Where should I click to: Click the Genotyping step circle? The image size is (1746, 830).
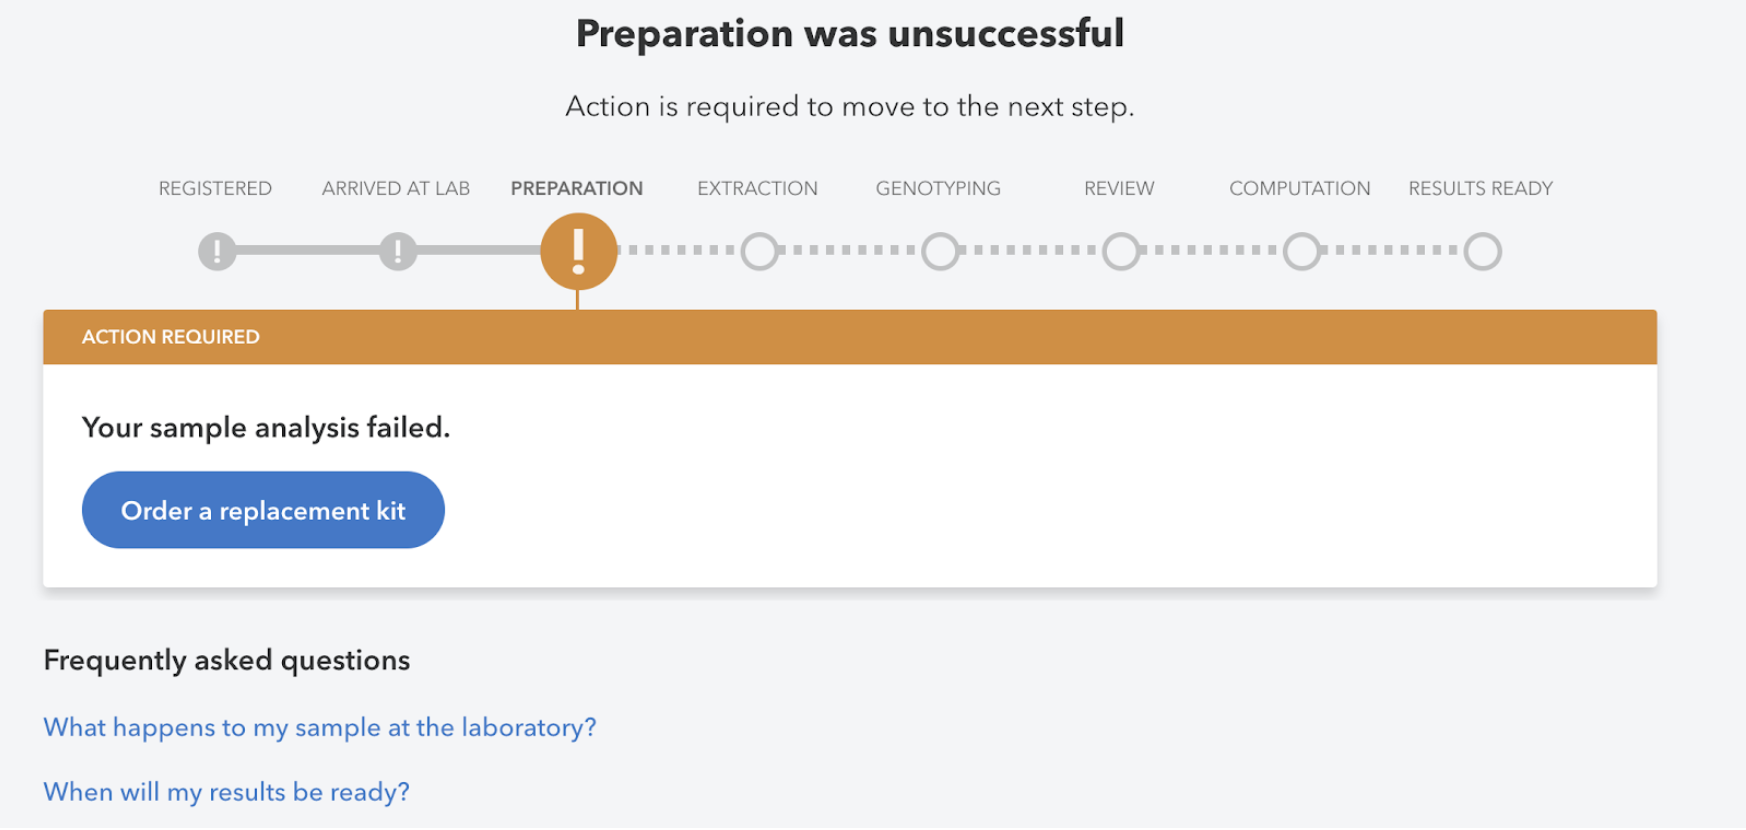940,250
